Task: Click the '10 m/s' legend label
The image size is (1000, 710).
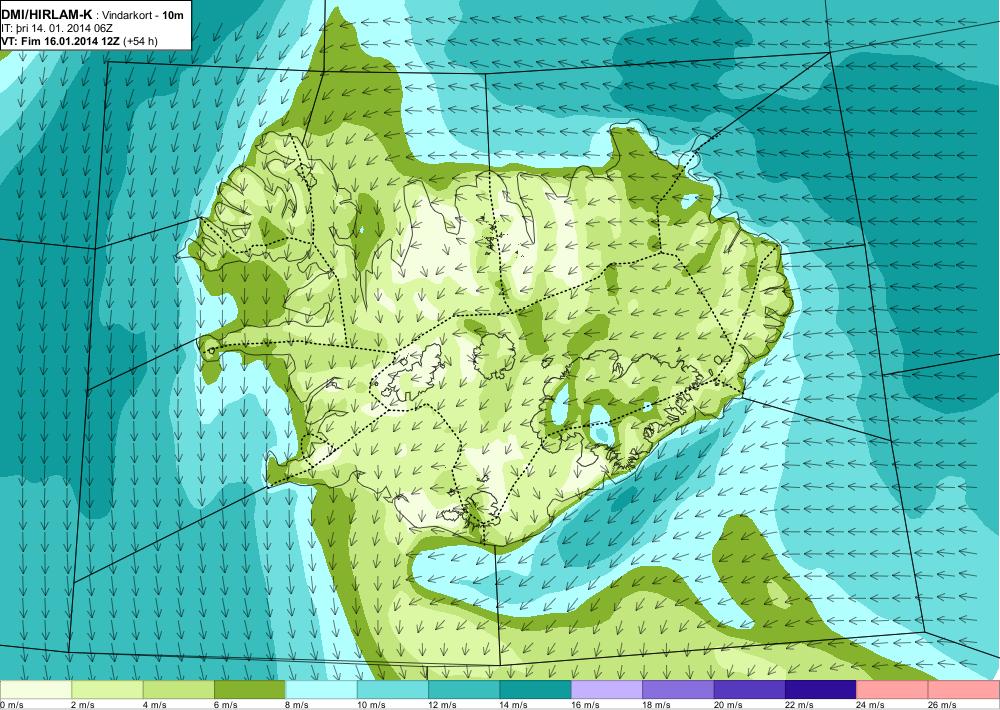Action: [371, 704]
